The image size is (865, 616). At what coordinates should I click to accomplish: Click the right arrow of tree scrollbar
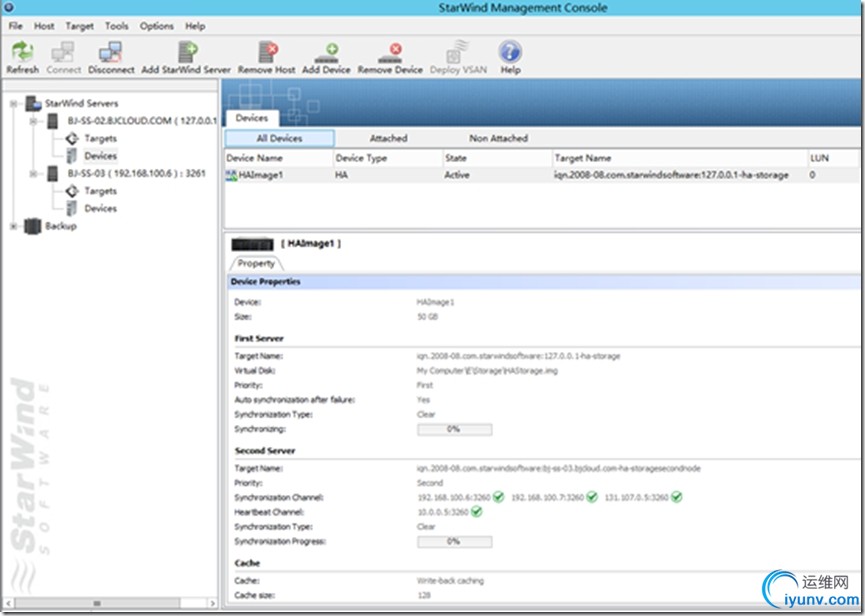212,603
